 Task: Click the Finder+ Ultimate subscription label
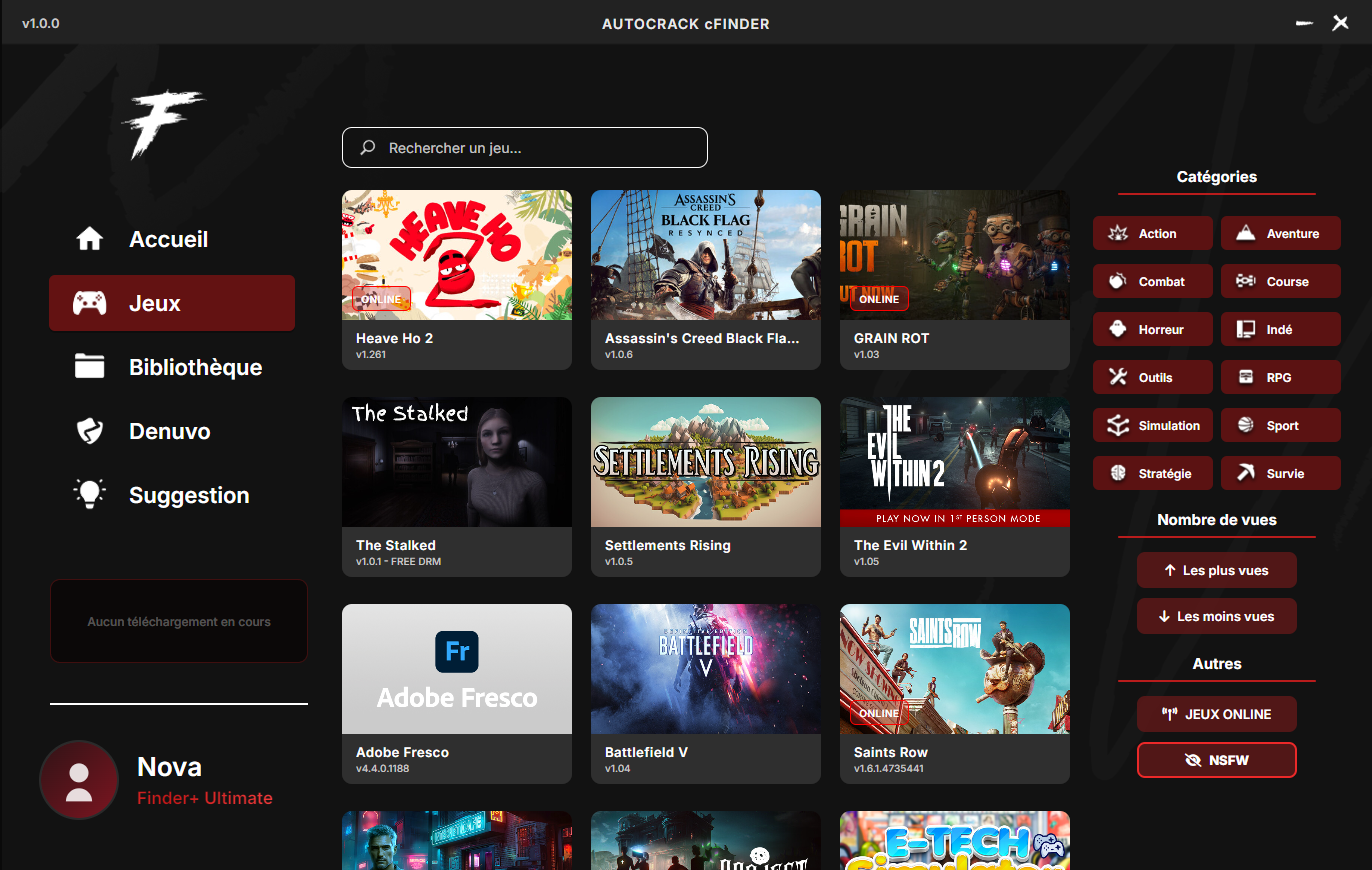[x=205, y=798]
